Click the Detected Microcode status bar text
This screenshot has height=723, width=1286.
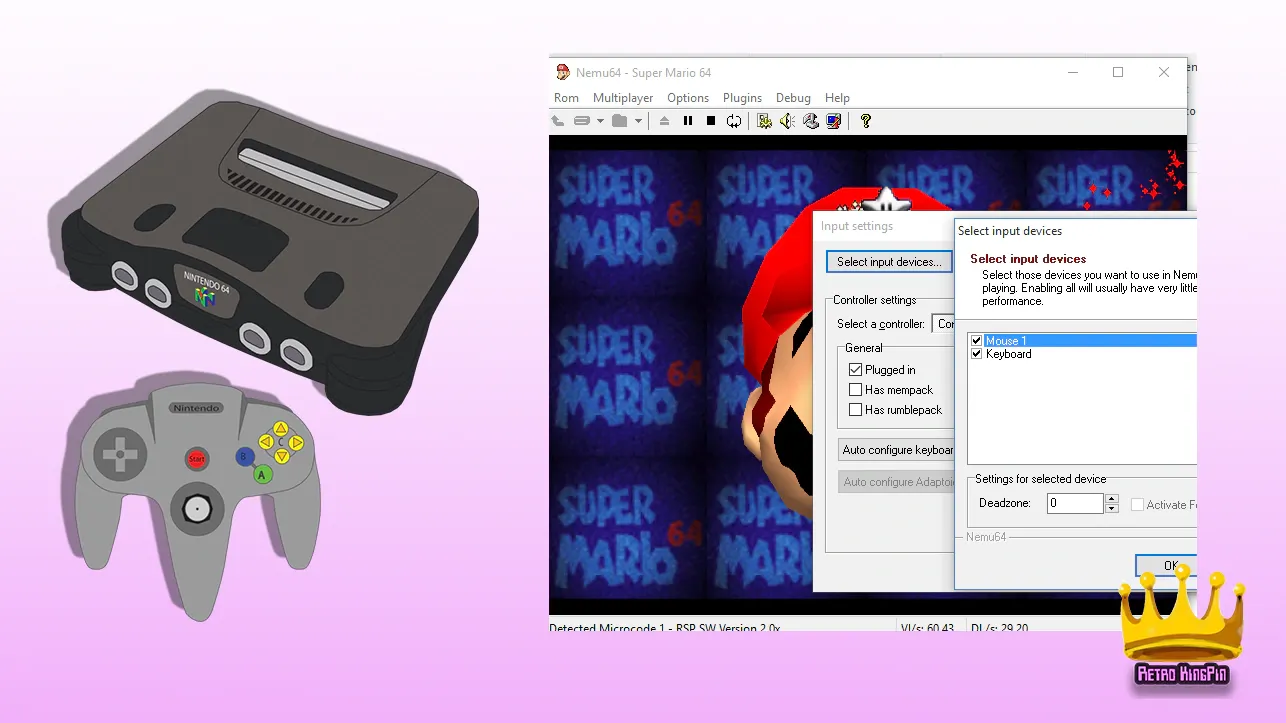point(665,628)
